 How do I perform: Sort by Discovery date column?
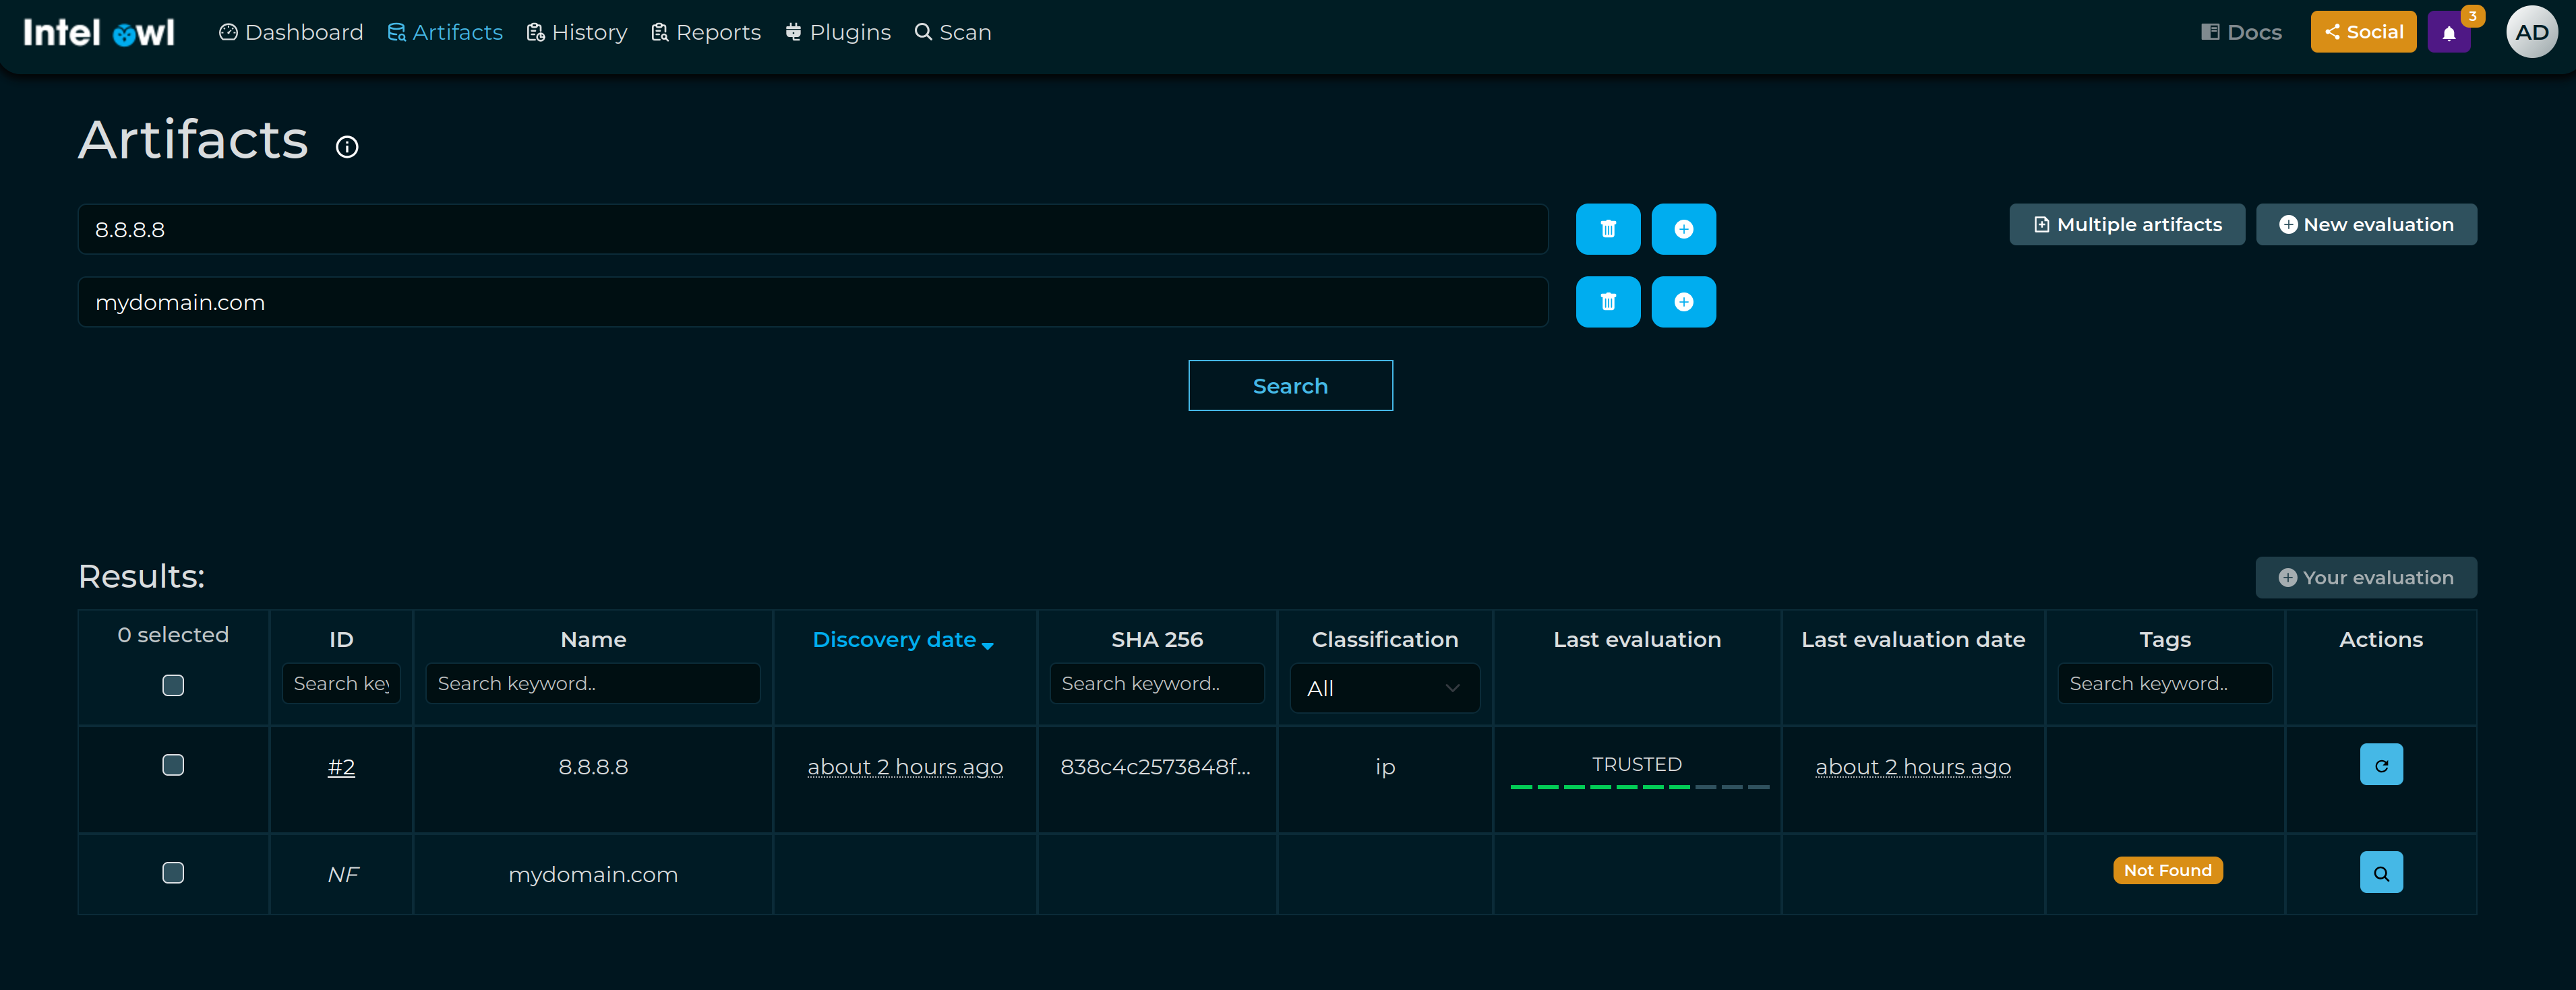(903, 640)
